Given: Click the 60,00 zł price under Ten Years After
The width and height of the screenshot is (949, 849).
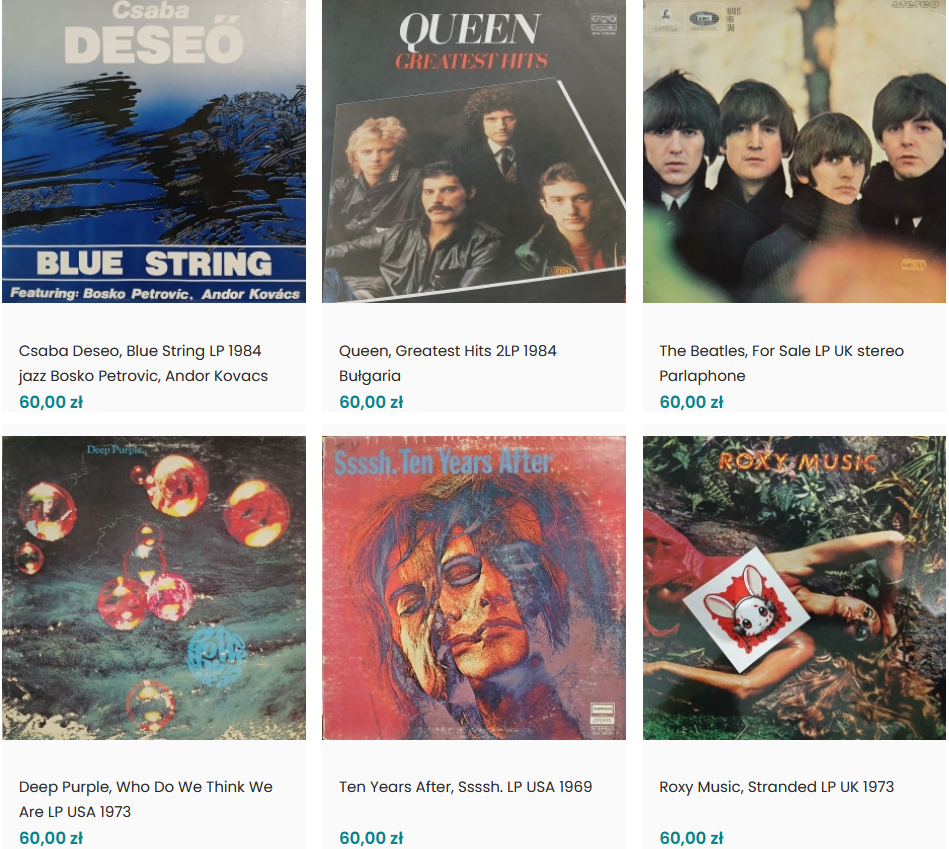Looking at the screenshot, I should click(x=371, y=838).
